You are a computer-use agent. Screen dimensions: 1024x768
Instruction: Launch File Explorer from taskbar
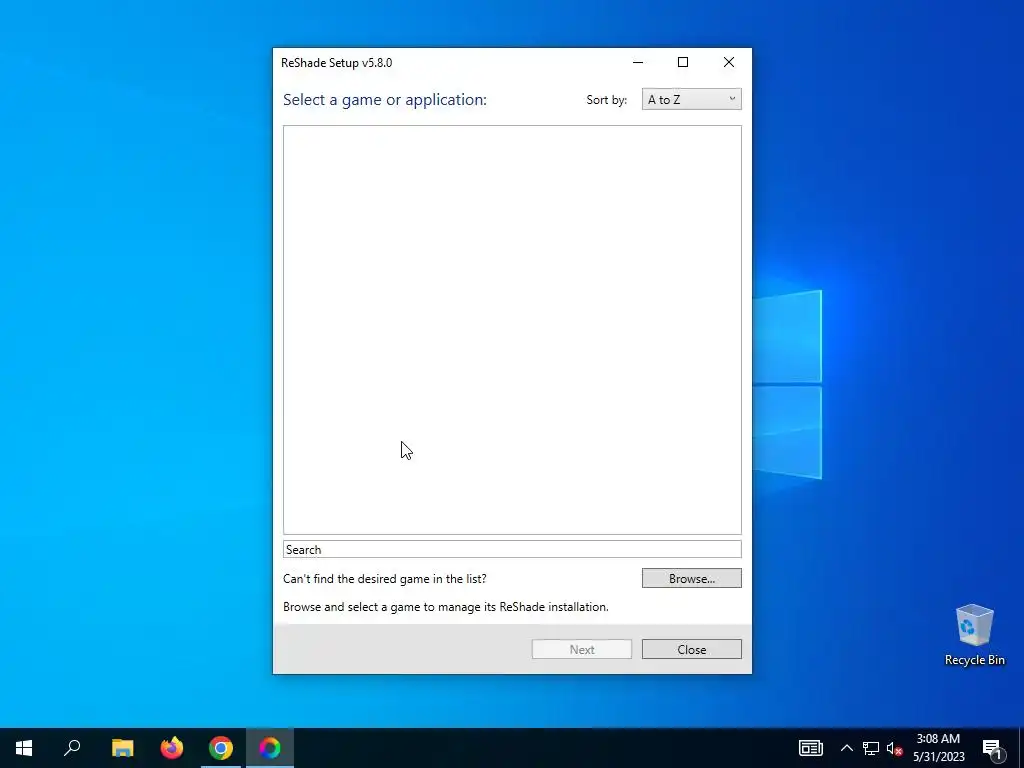[122, 748]
